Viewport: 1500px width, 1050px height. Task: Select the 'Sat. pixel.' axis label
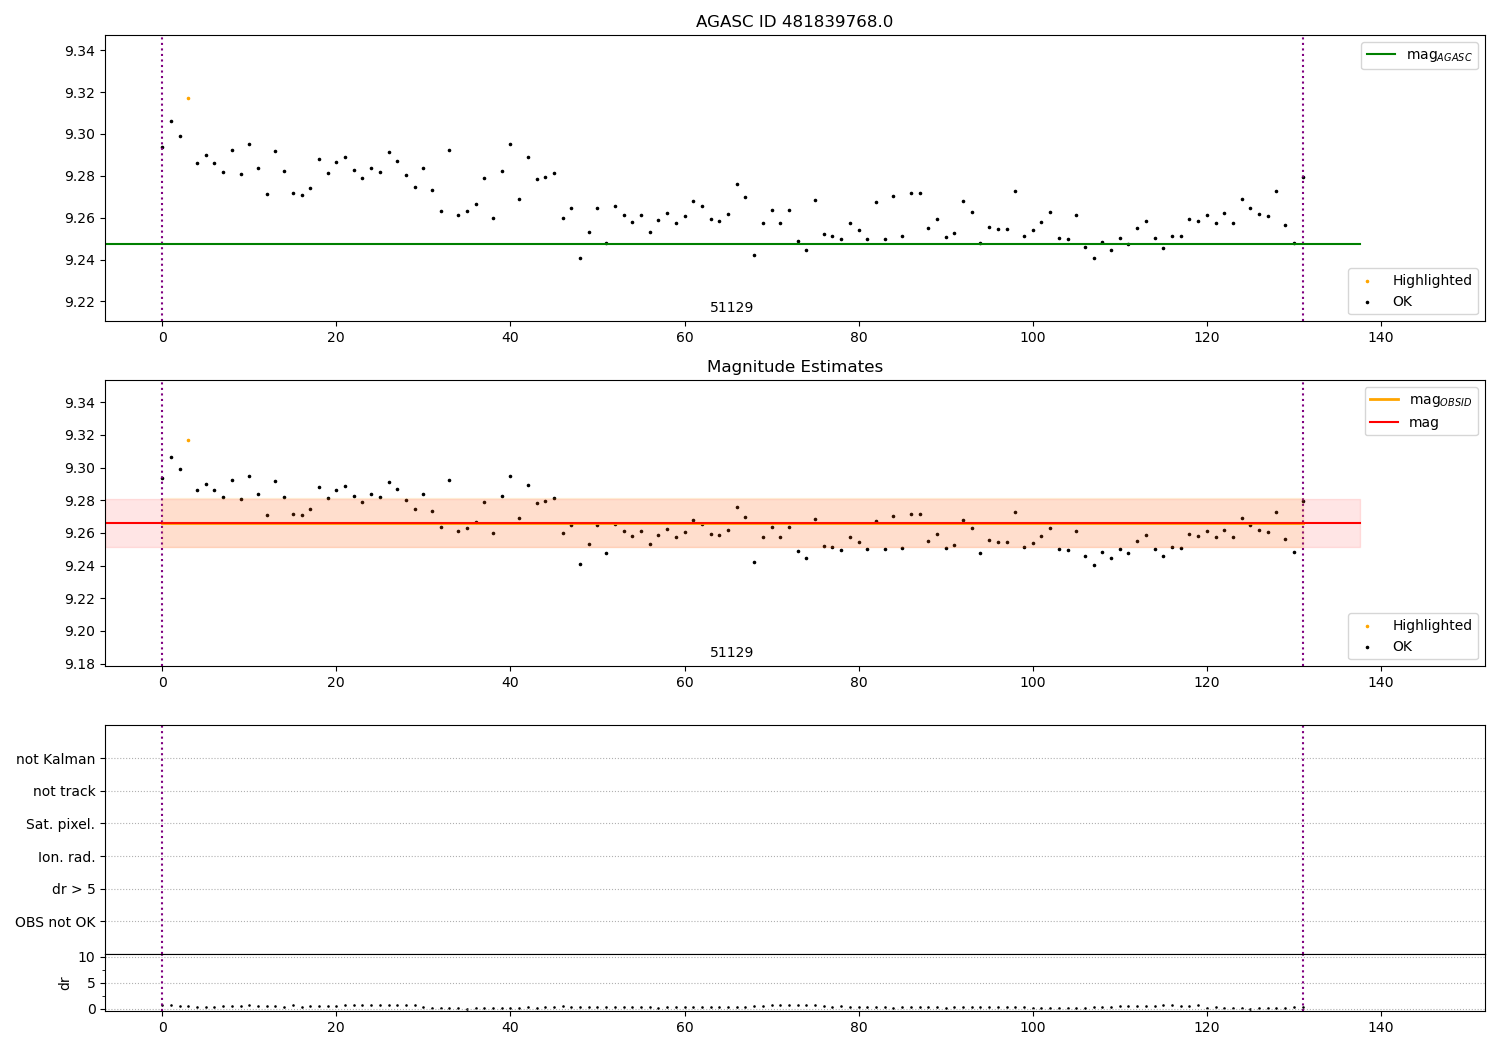coord(61,824)
